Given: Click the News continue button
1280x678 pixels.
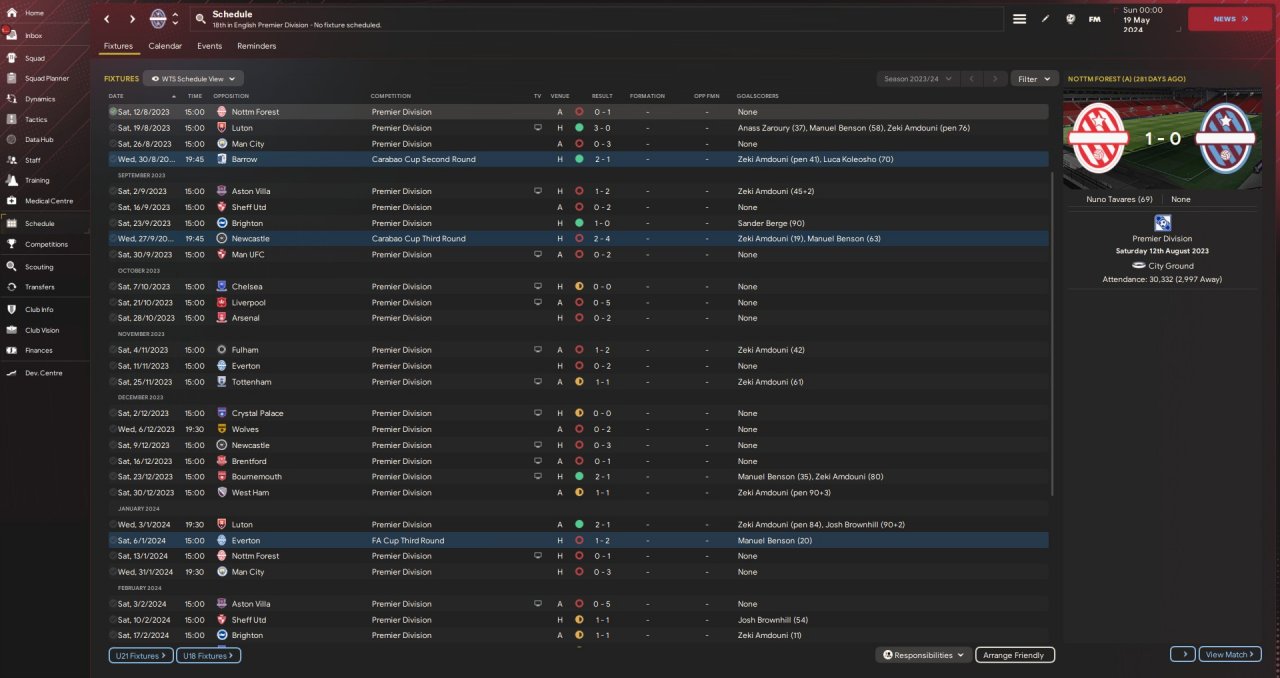Looking at the screenshot, I should pyautogui.click(x=1229, y=18).
